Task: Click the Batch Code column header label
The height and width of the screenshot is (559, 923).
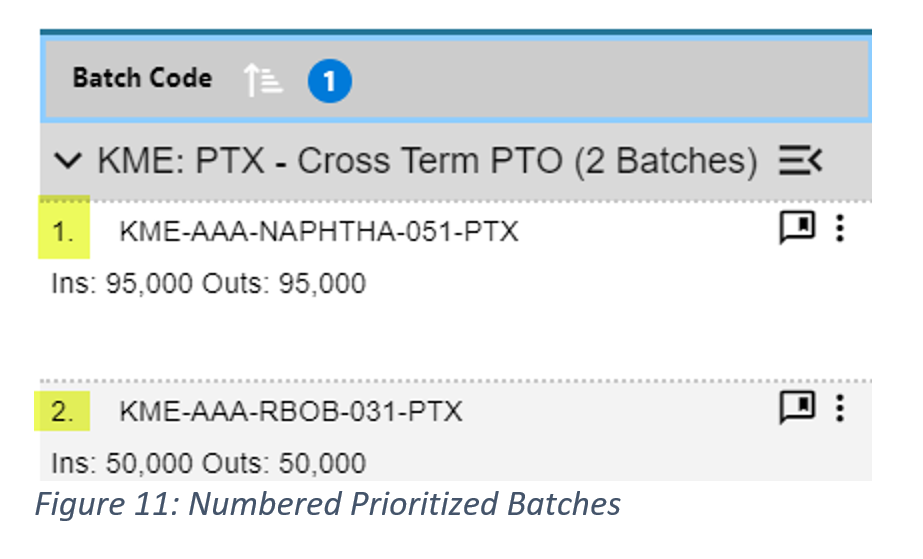Action: [142, 78]
